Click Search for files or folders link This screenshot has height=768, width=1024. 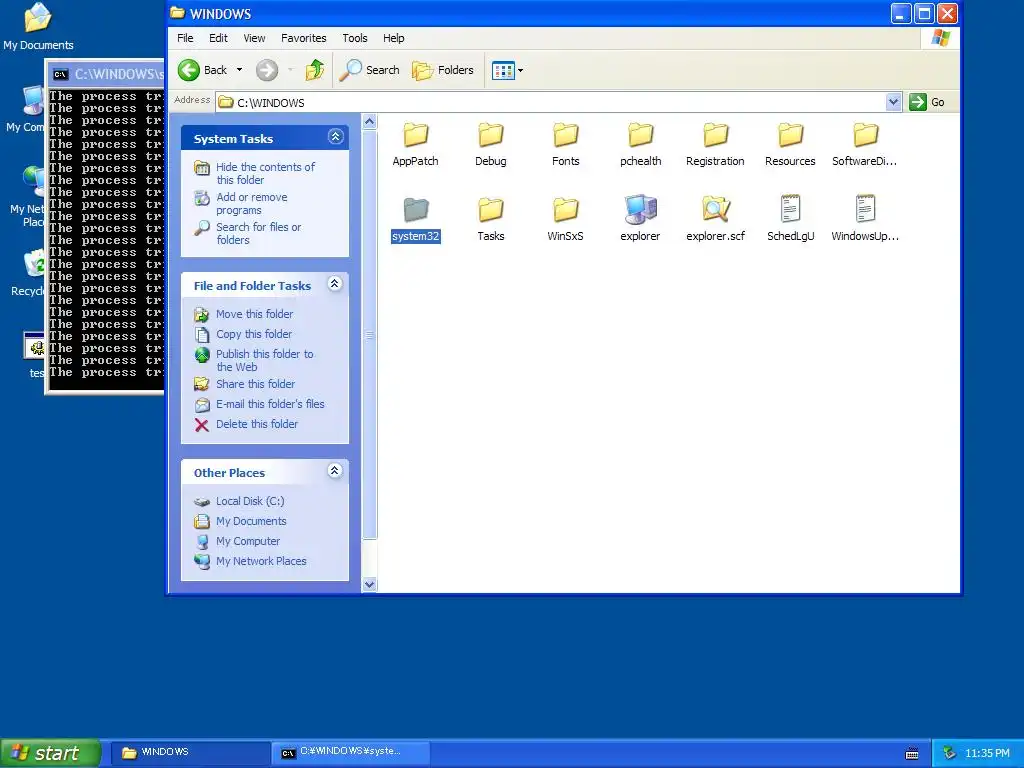[258, 233]
